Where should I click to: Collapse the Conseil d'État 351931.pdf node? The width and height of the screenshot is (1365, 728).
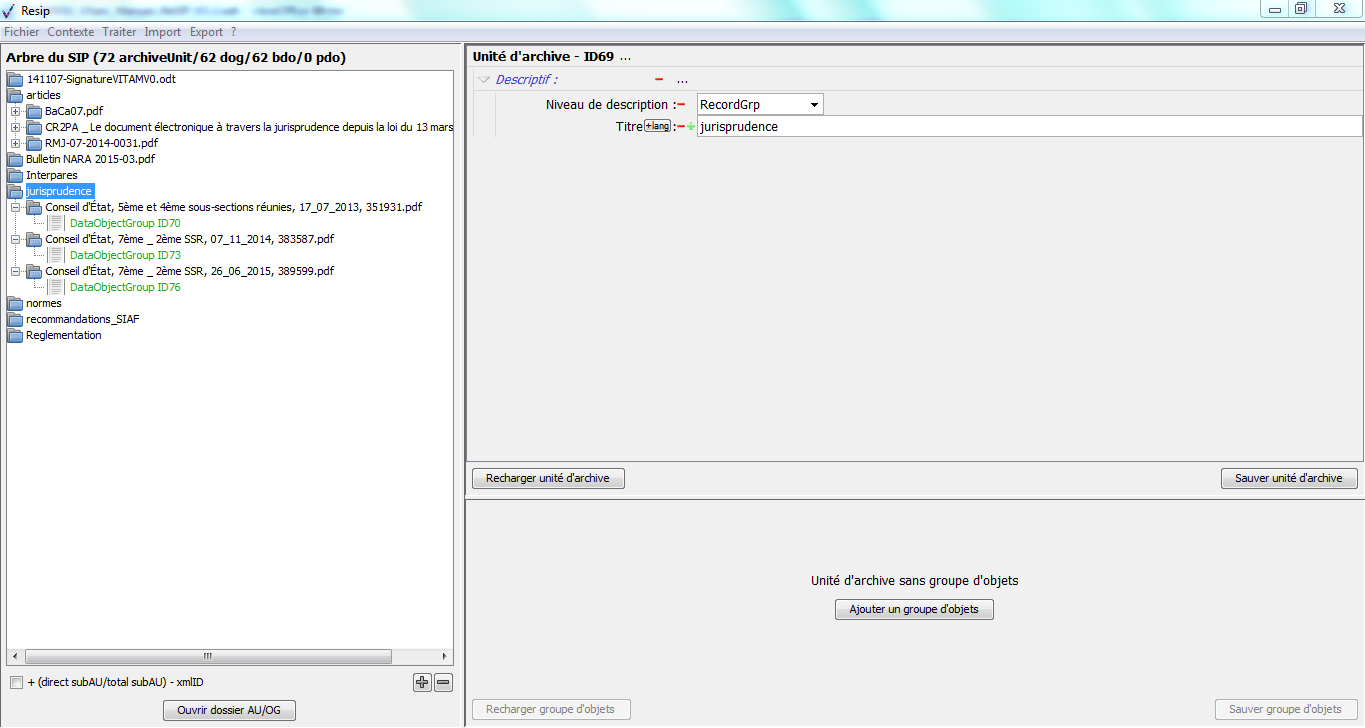pos(16,207)
